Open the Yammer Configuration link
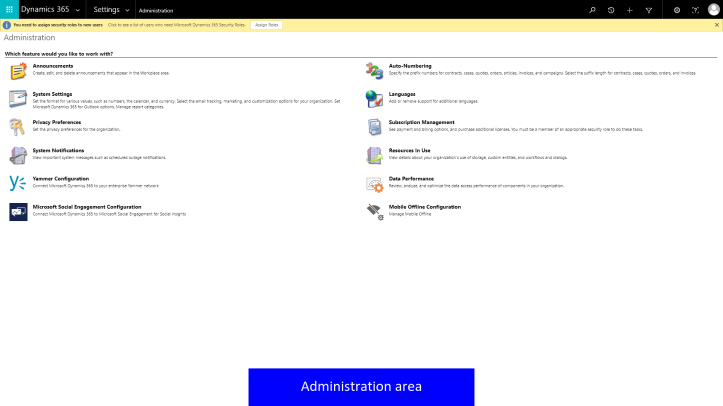Screen dimensions: 723x406 click(x=61, y=179)
